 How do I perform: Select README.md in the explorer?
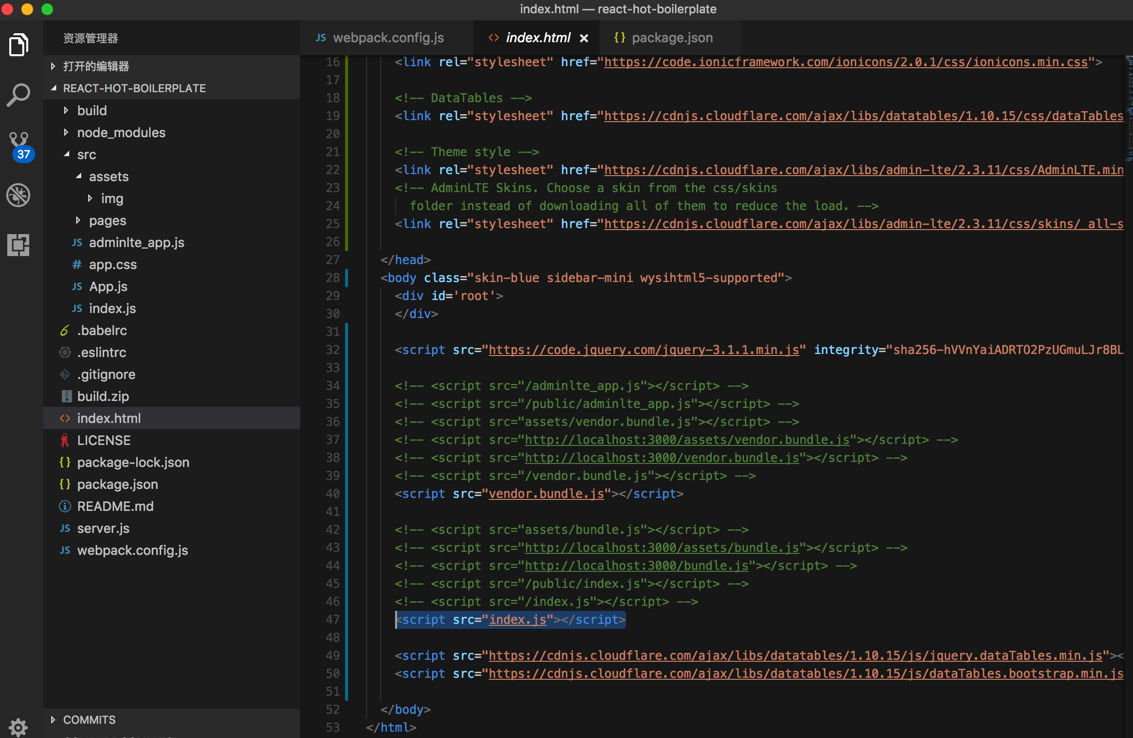tap(115, 506)
